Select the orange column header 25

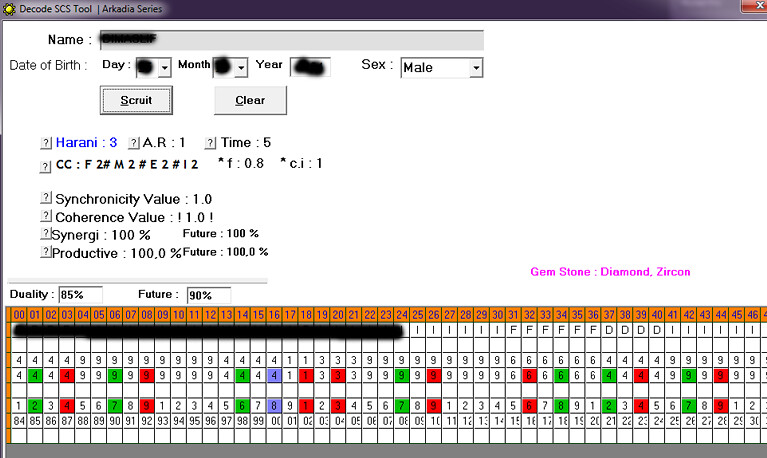(418, 315)
